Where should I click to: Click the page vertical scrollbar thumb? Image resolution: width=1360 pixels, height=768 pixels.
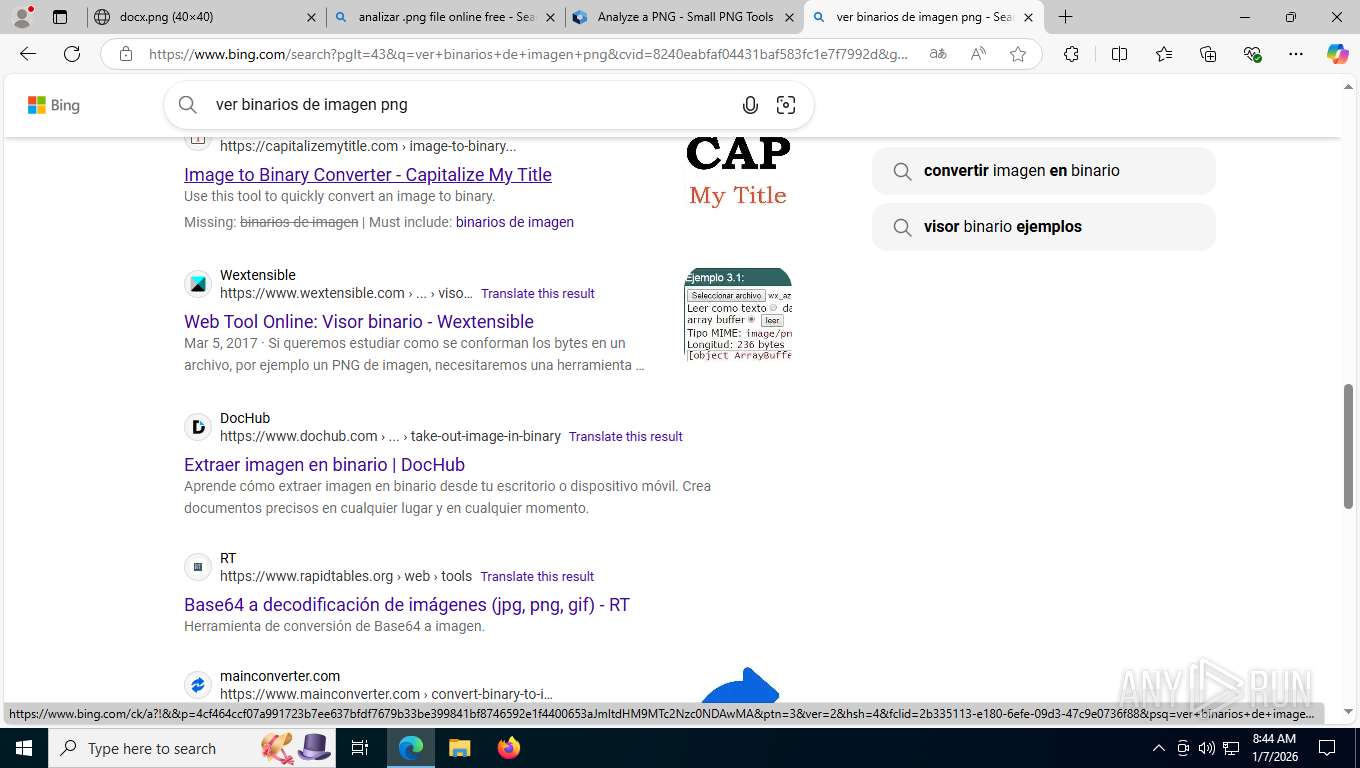coord(1349,446)
